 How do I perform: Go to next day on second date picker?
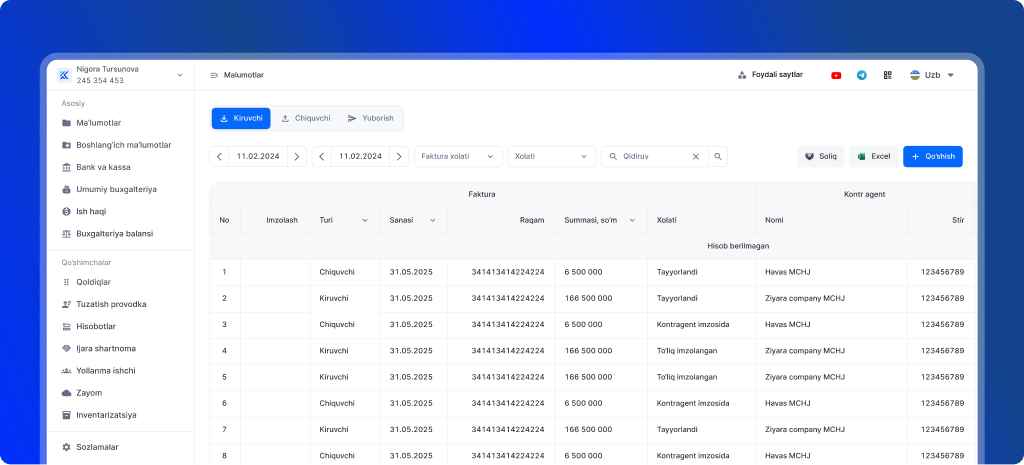click(x=399, y=157)
